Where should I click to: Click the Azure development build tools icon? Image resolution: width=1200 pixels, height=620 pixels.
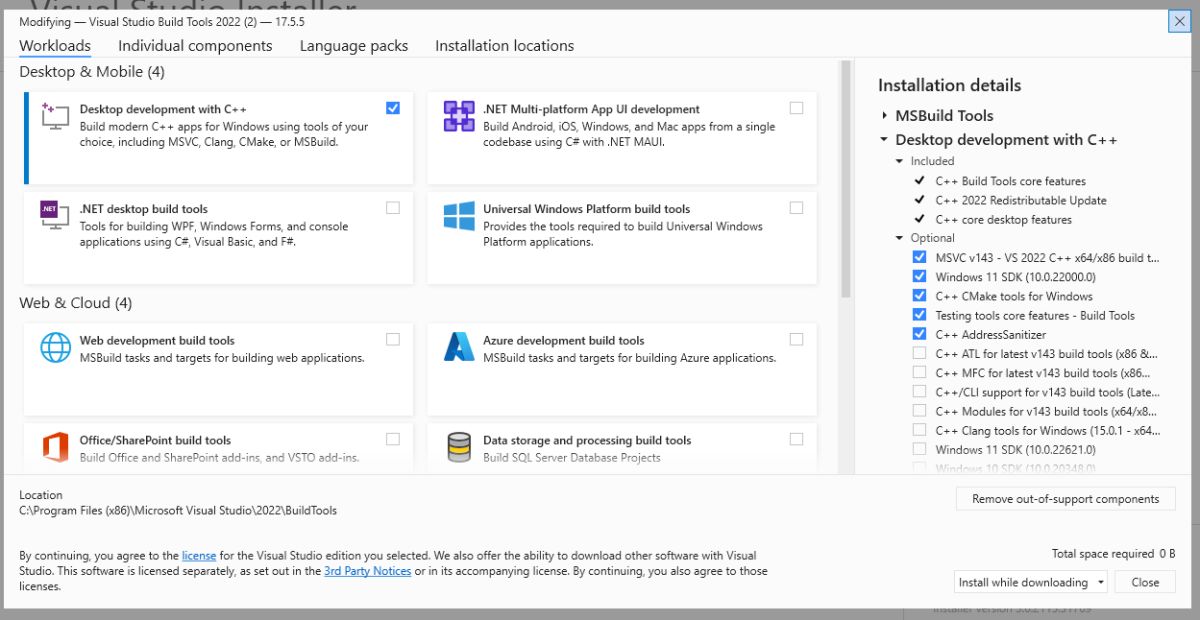point(459,347)
